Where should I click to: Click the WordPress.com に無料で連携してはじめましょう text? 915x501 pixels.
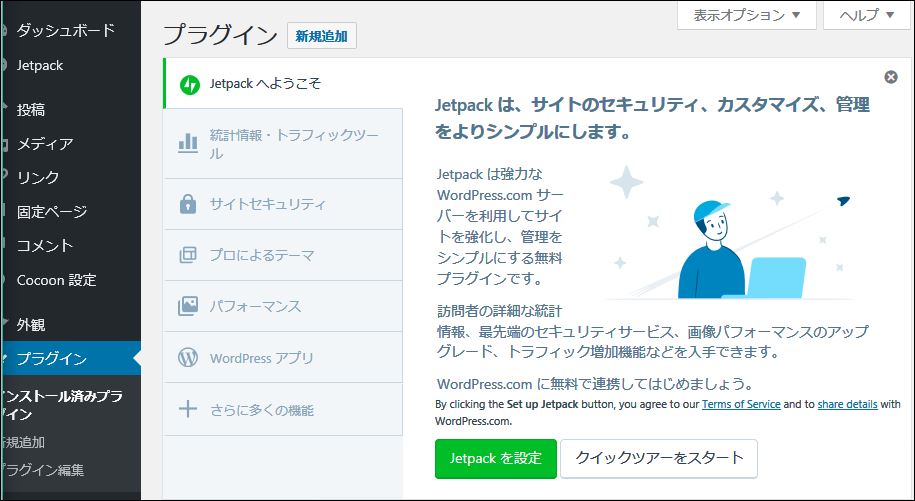click(x=595, y=384)
